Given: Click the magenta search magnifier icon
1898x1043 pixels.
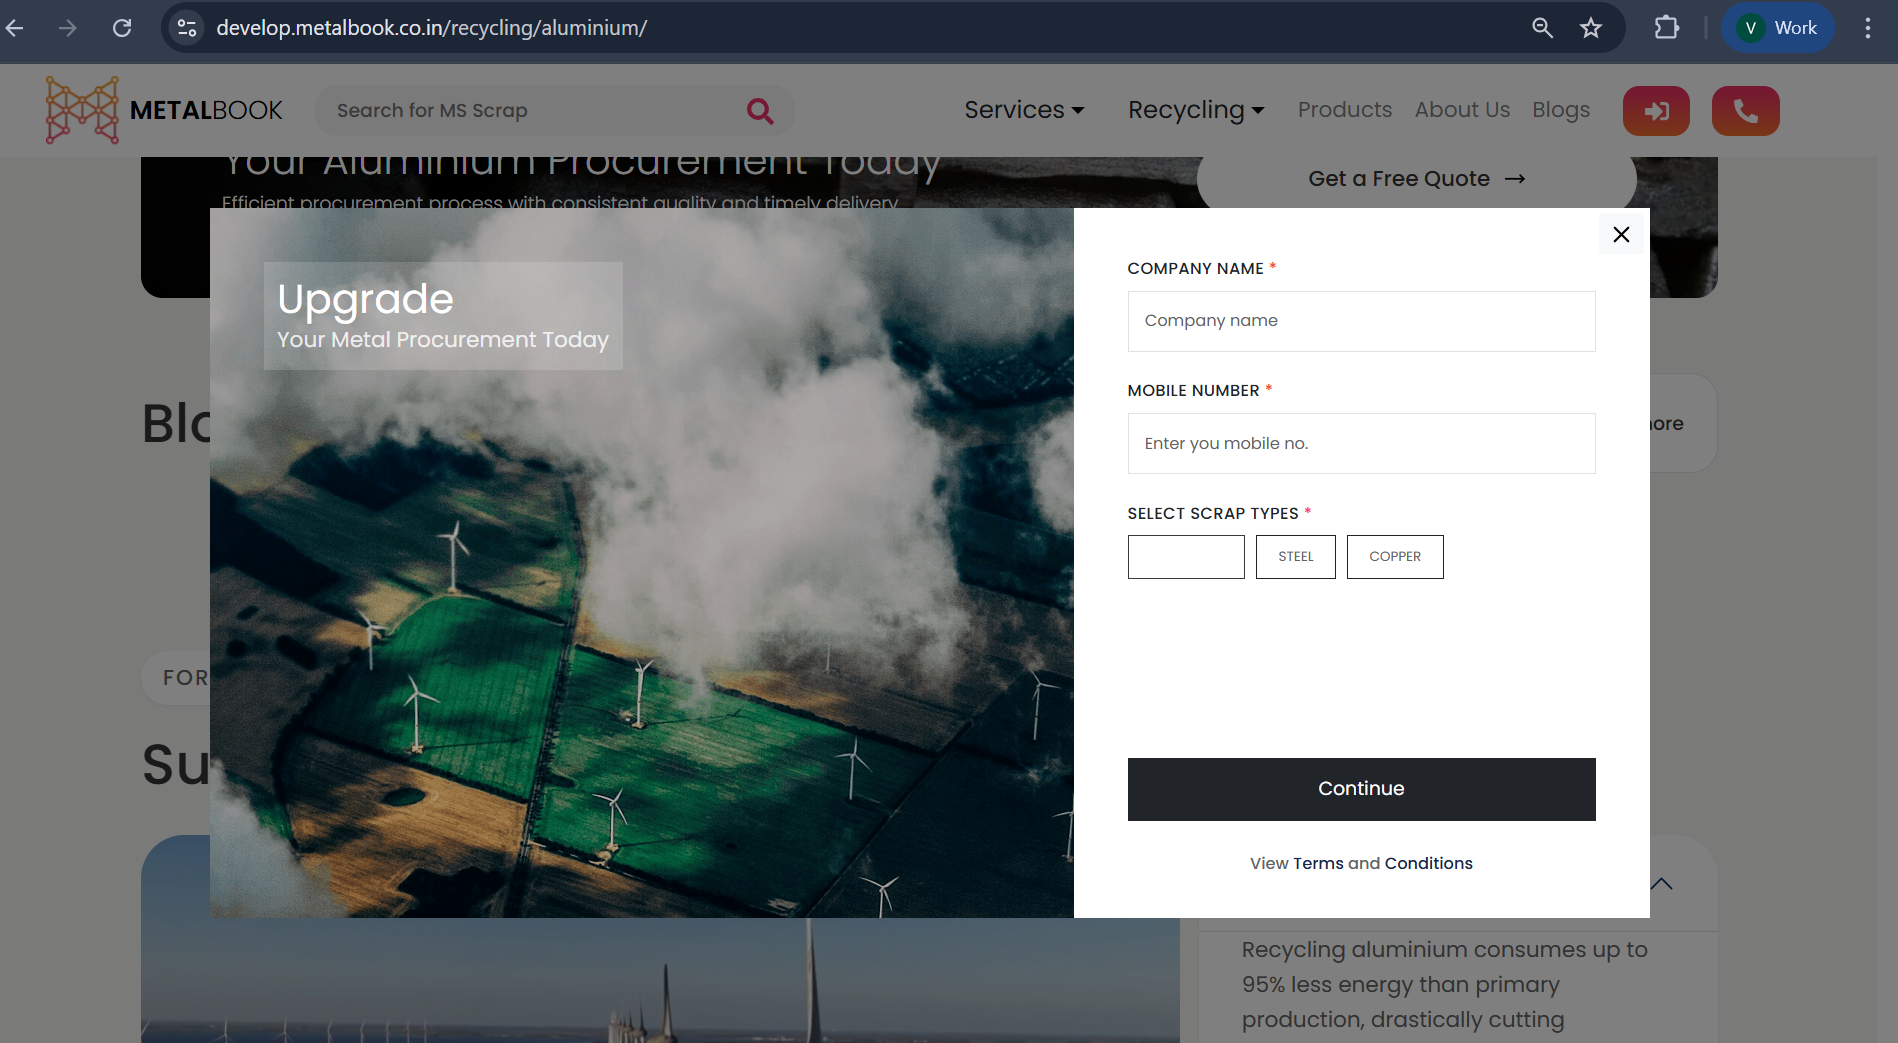Looking at the screenshot, I should click(760, 111).
